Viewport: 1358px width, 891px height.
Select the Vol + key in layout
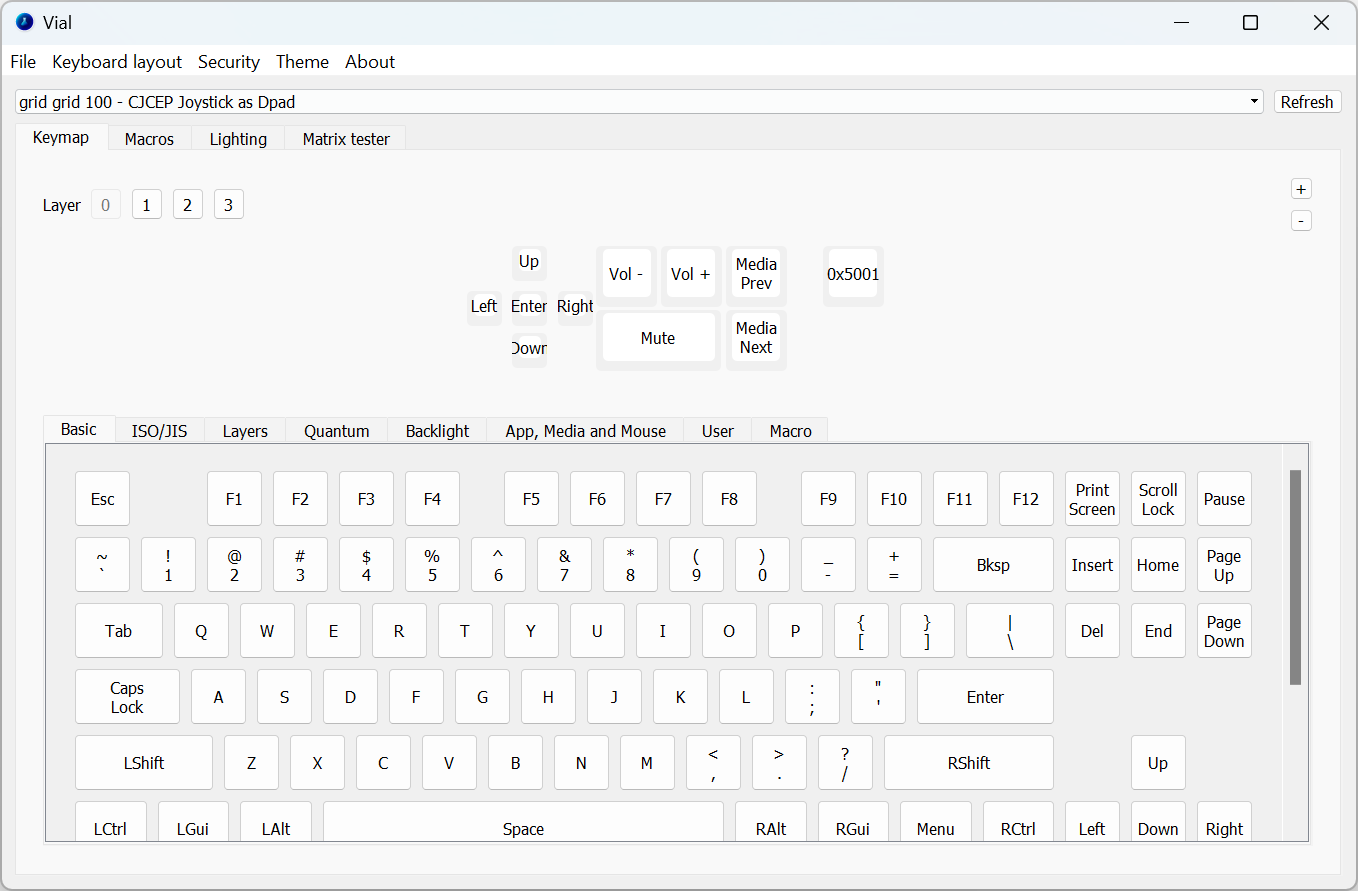coord(691,274)
